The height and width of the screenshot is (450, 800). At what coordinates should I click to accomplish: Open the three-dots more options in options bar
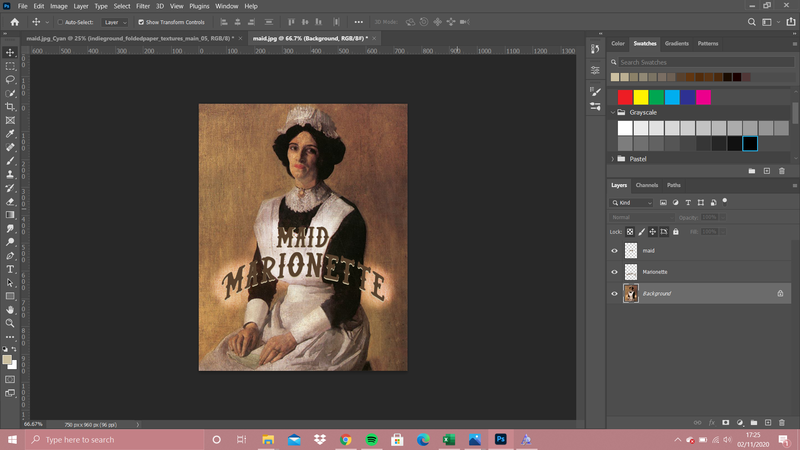coord(359,22)
